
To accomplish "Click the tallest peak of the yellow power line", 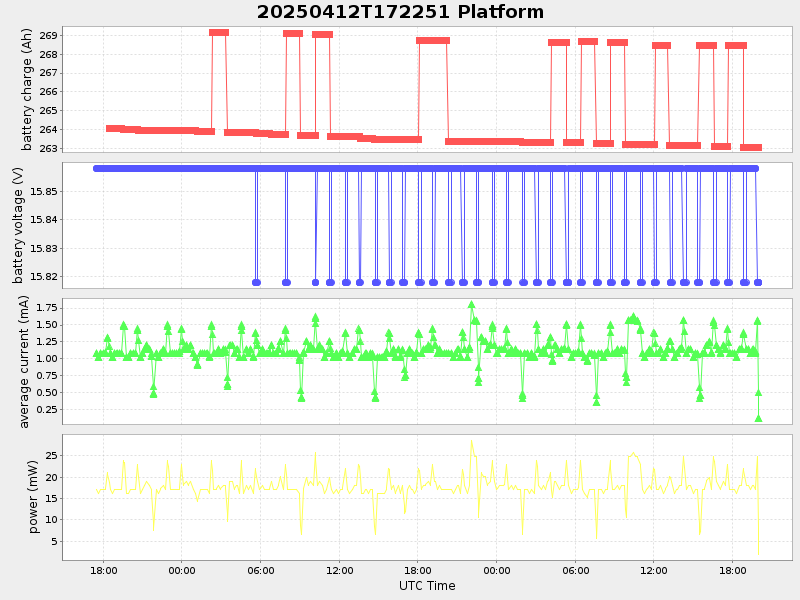I will [471, 442].
